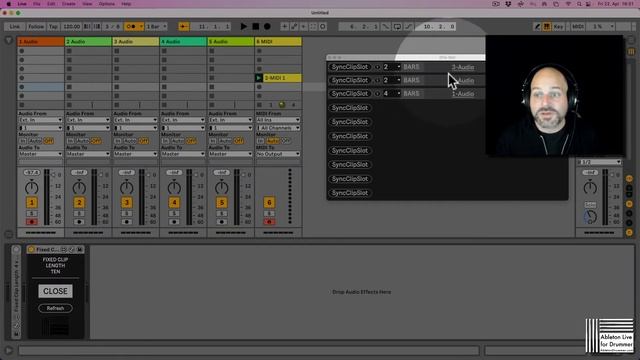640x360 pixels.
Task: Launch the 2-MIDI 1 clip play icon
Action: (x=258, y=78)
